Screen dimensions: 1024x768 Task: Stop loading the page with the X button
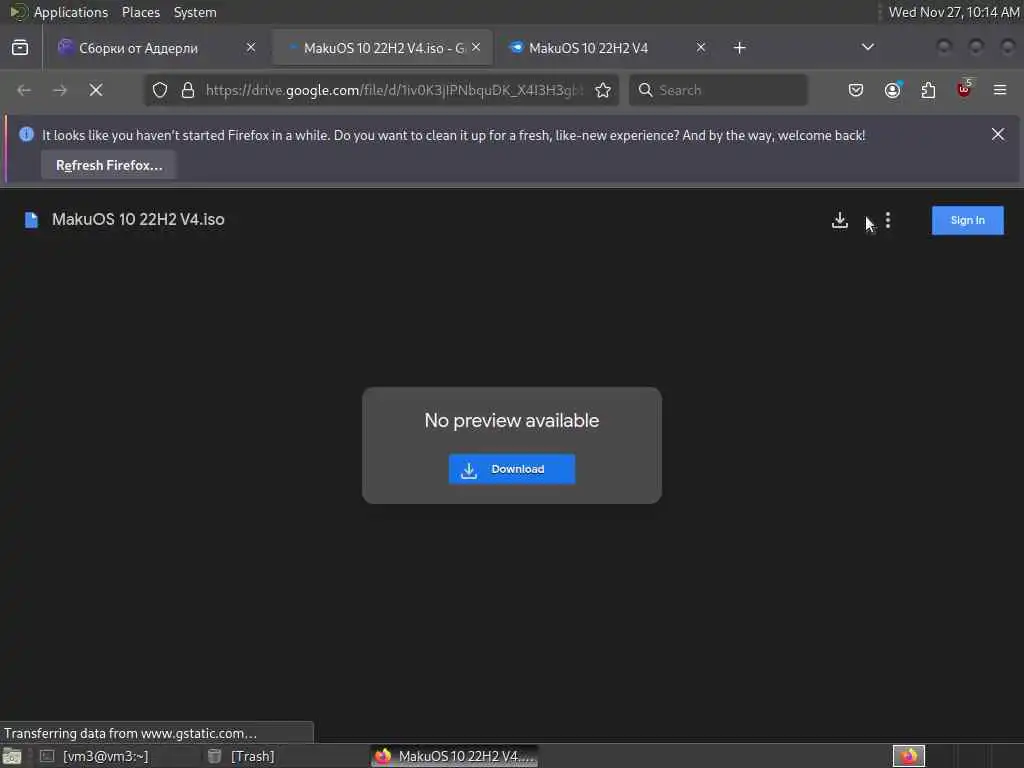(96, 90)
